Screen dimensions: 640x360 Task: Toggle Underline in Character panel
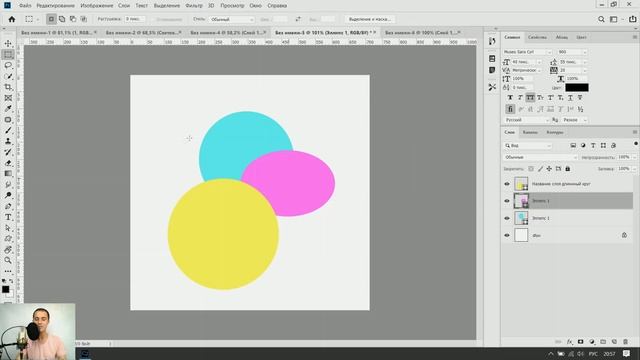point(570,98)
